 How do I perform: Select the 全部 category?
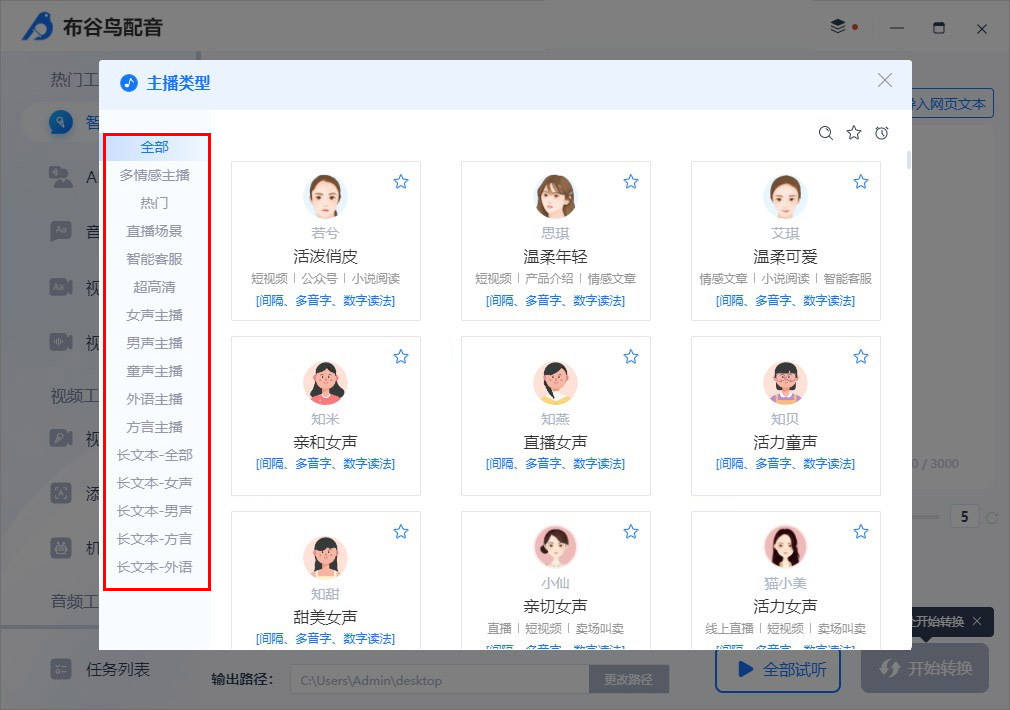[154, 146]
